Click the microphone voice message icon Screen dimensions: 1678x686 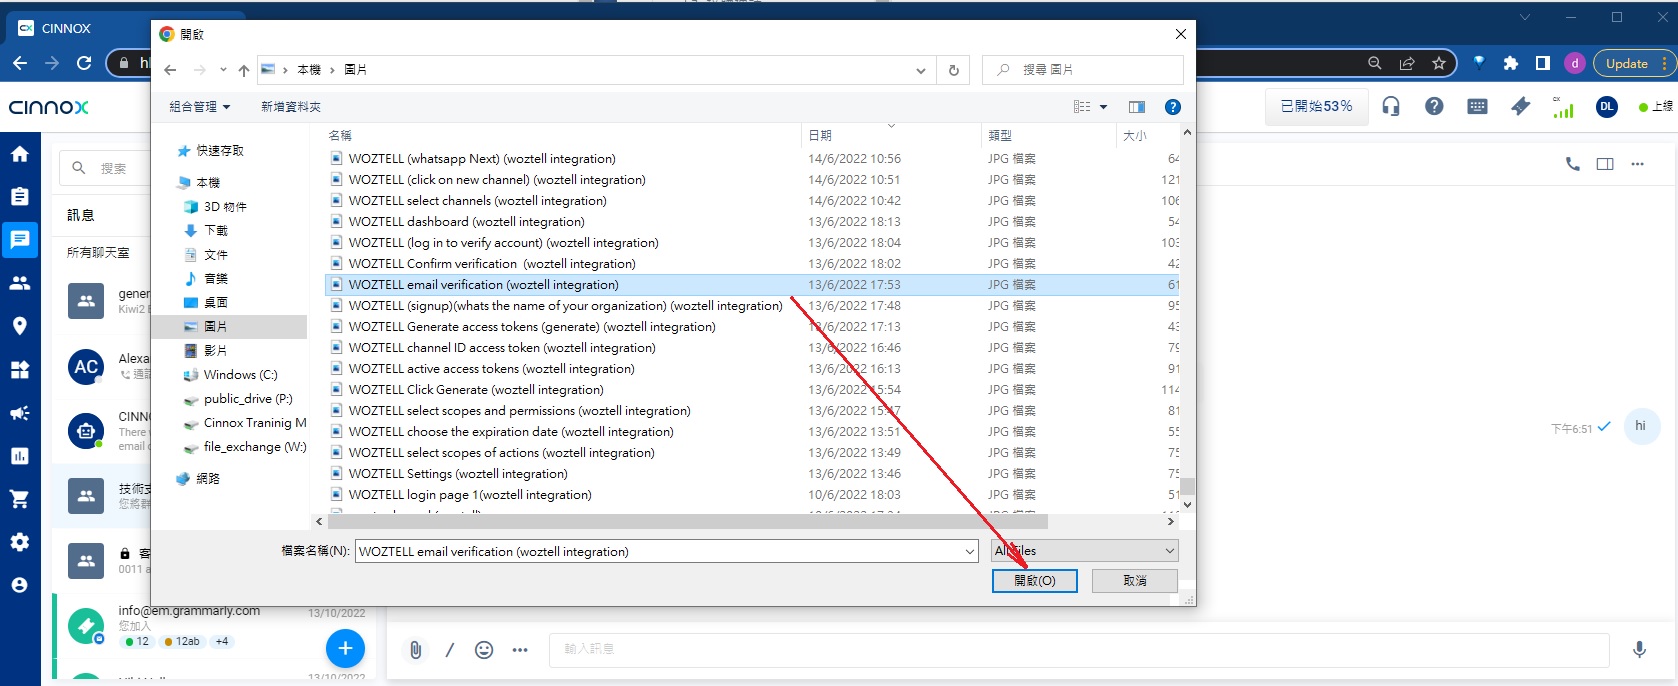(1639, 650)
